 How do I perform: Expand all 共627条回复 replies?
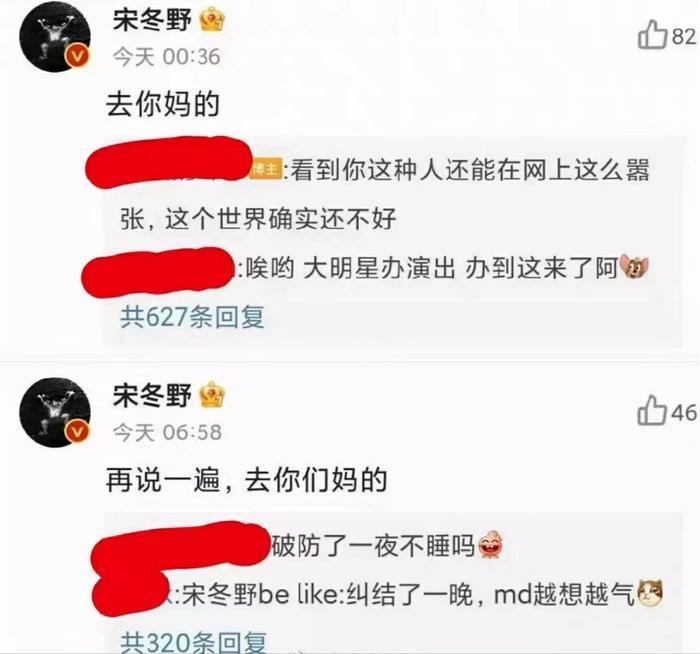pos(192,317)
